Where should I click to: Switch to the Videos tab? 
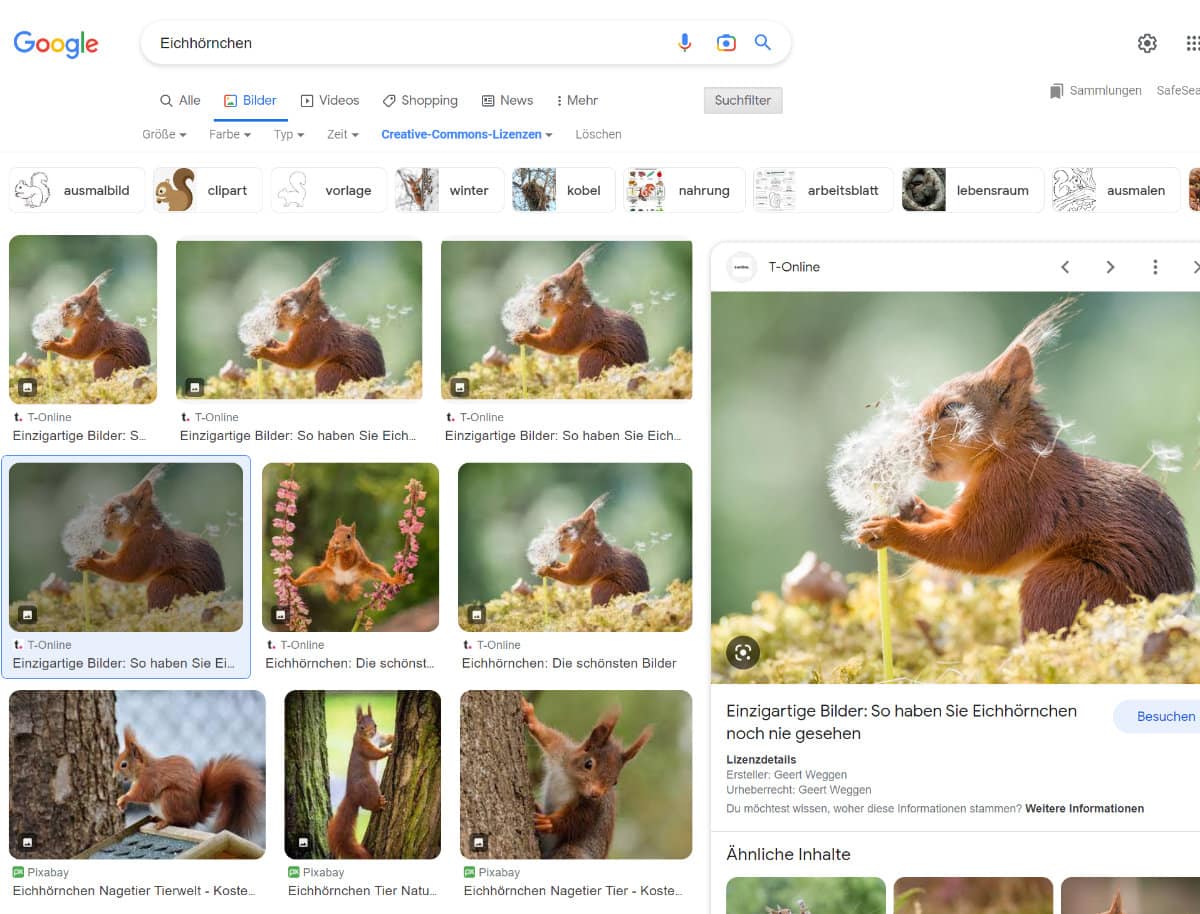tap(330, 100)
